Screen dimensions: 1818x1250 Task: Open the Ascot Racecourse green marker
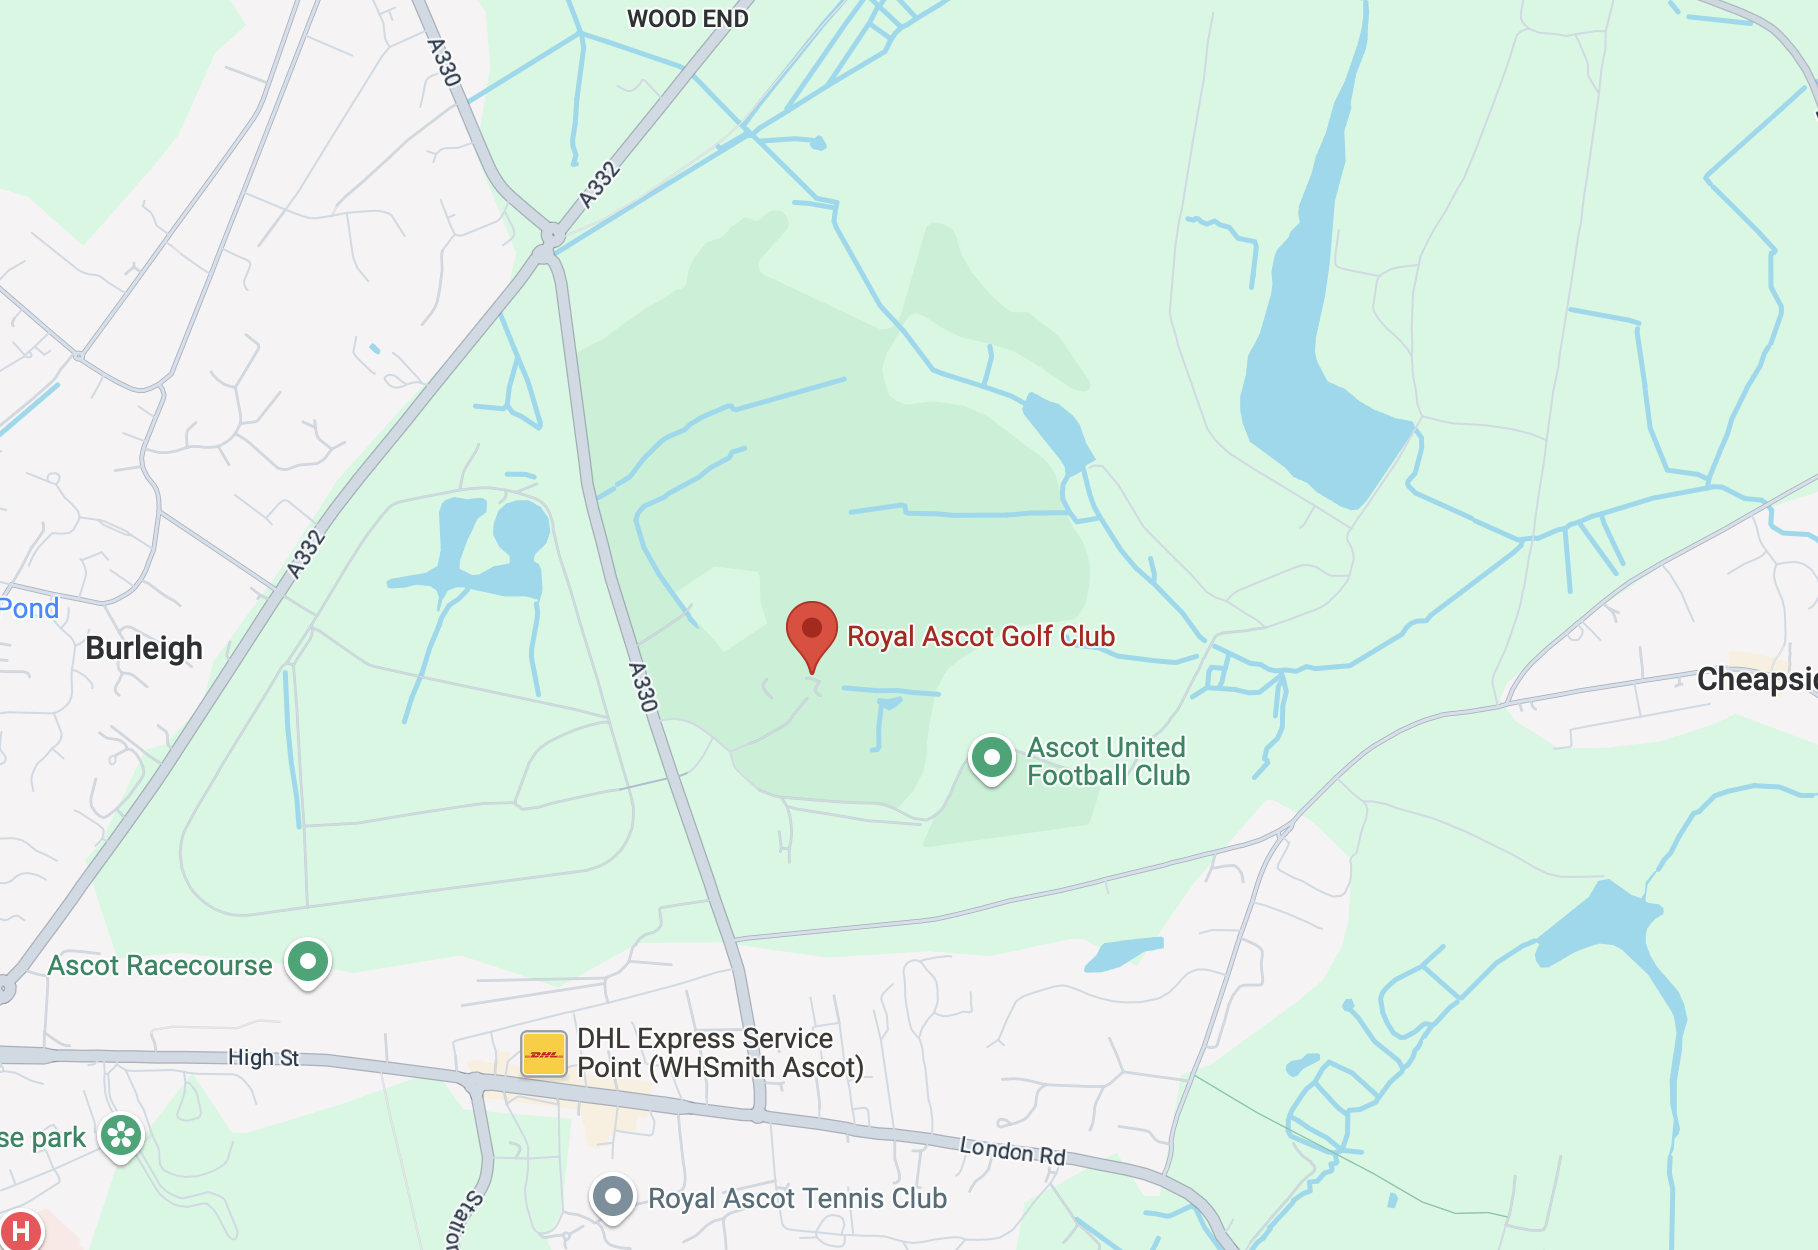tap(308, 964)
